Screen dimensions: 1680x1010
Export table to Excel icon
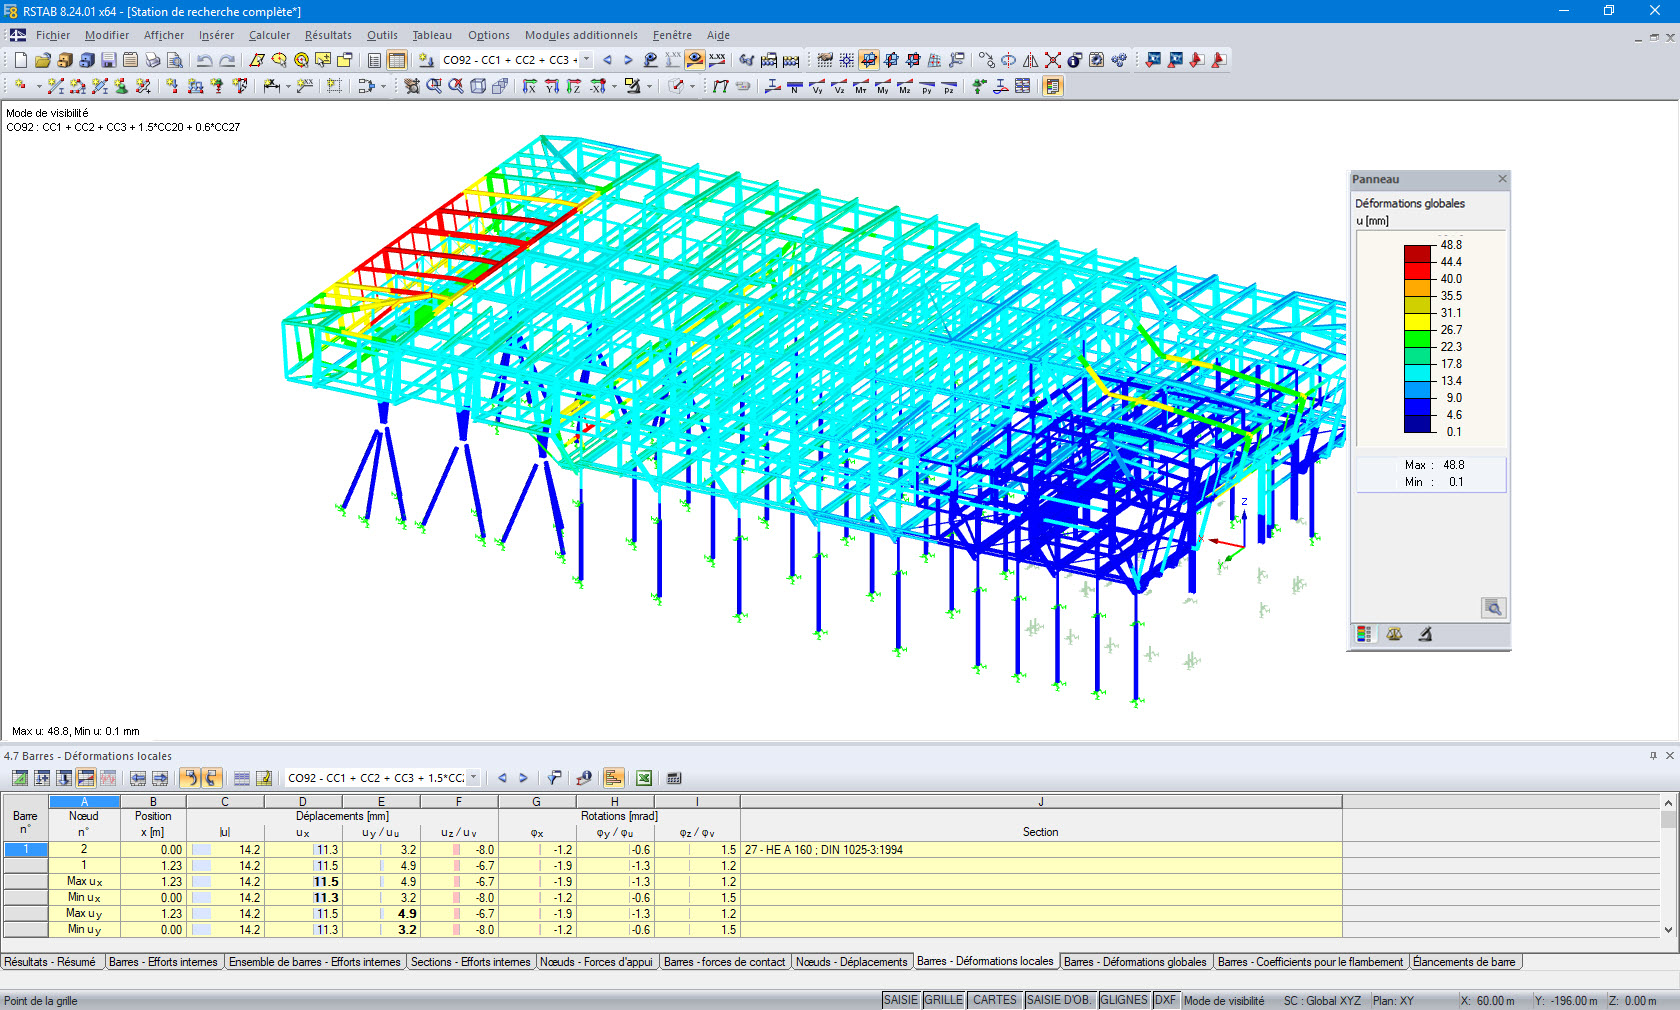644,778
